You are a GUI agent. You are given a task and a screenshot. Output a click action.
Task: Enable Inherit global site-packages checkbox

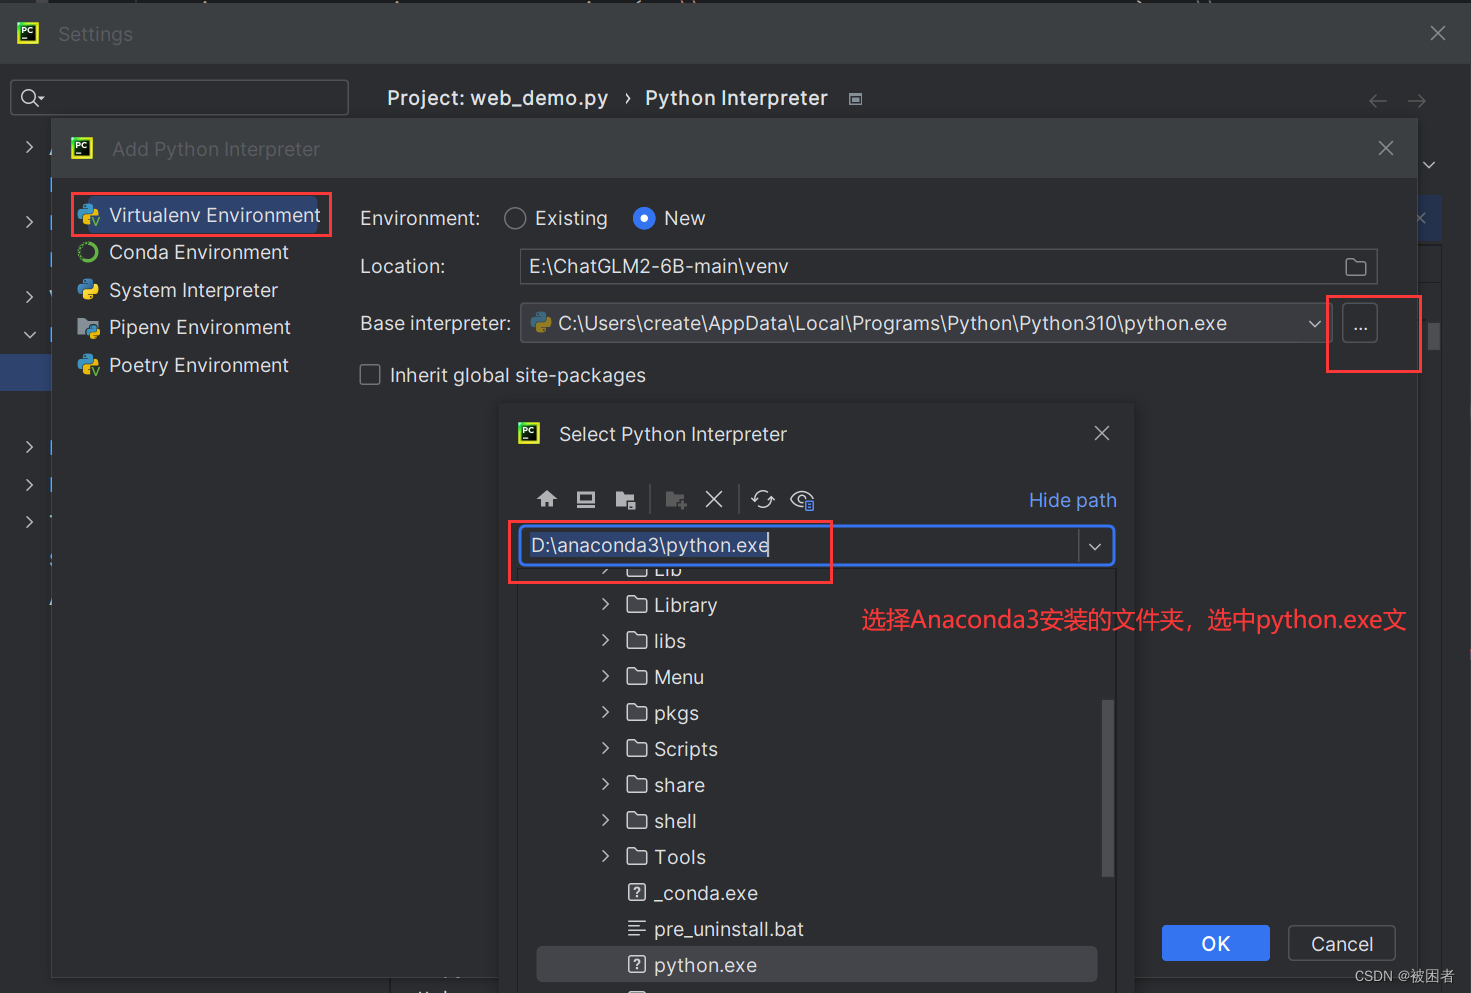[x=370, y=375]
